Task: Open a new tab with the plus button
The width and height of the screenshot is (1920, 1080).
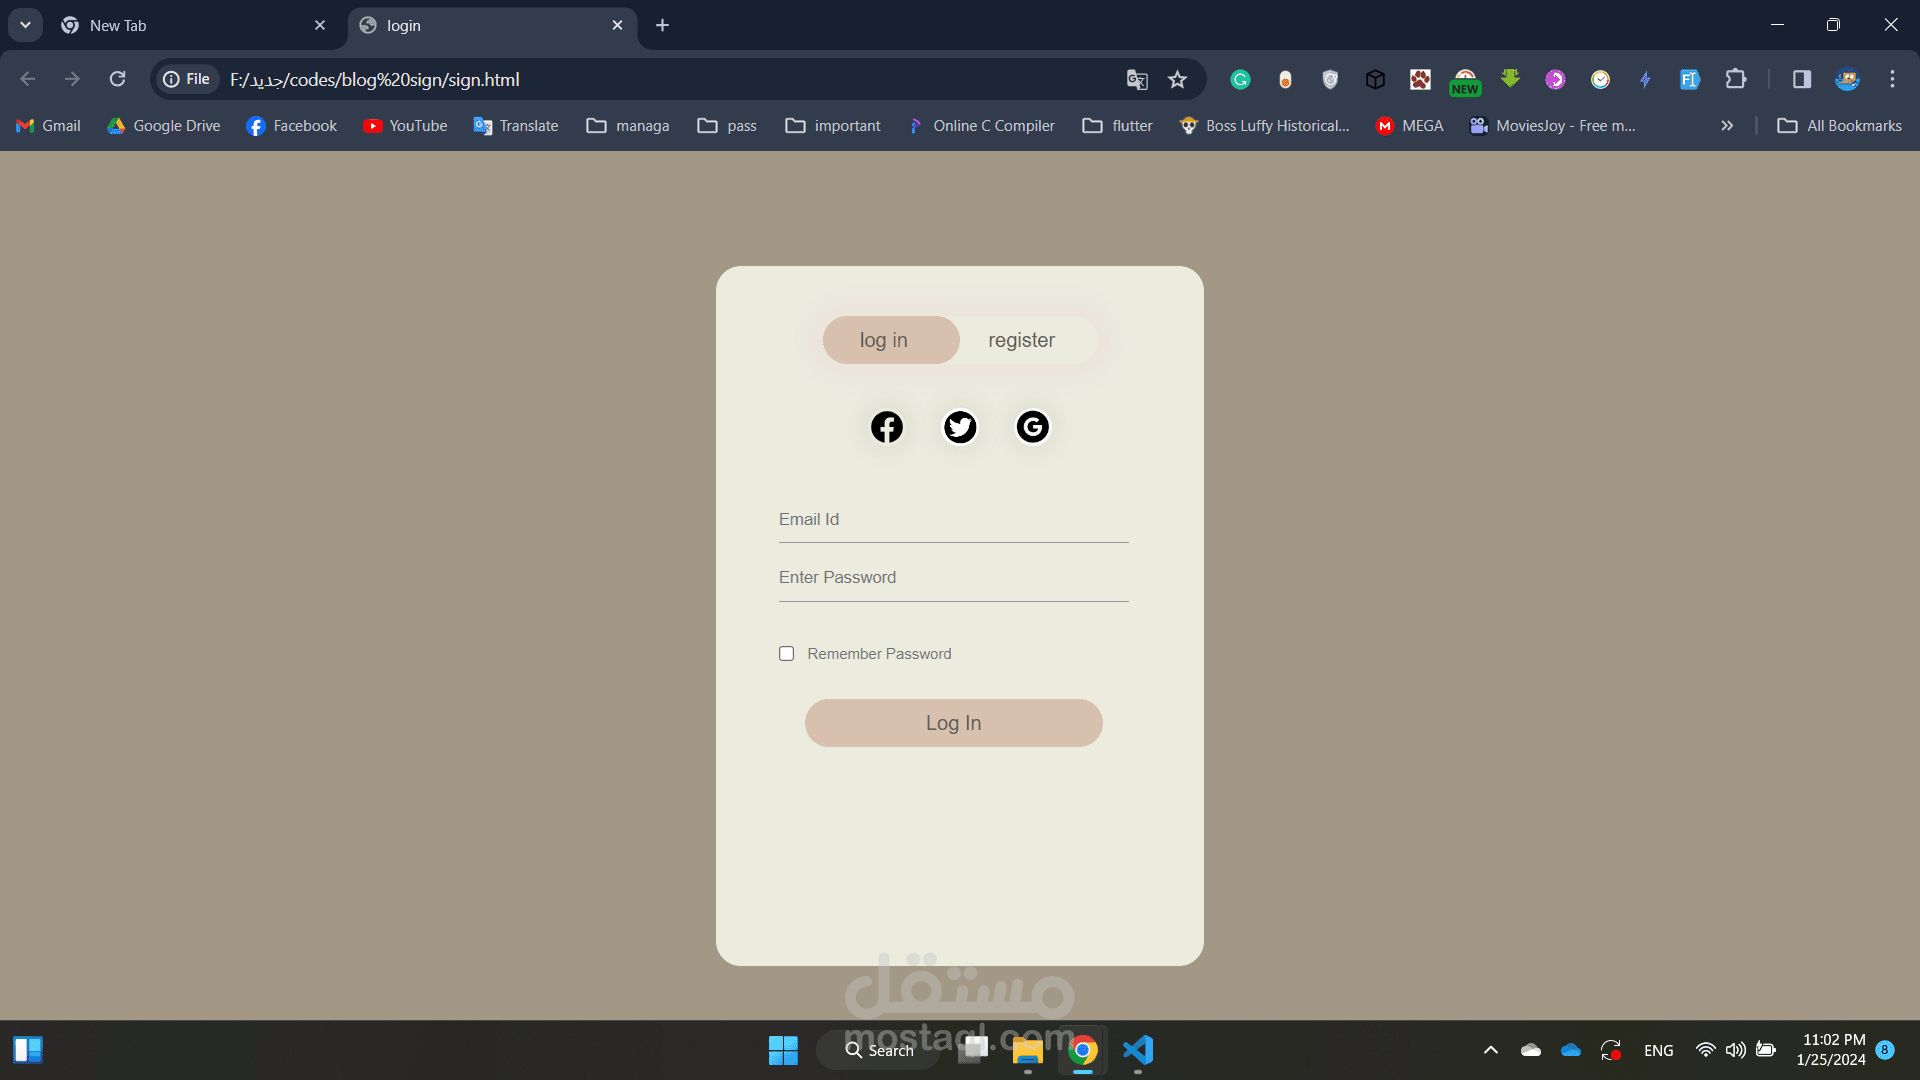Action: [x=662, y=26]
